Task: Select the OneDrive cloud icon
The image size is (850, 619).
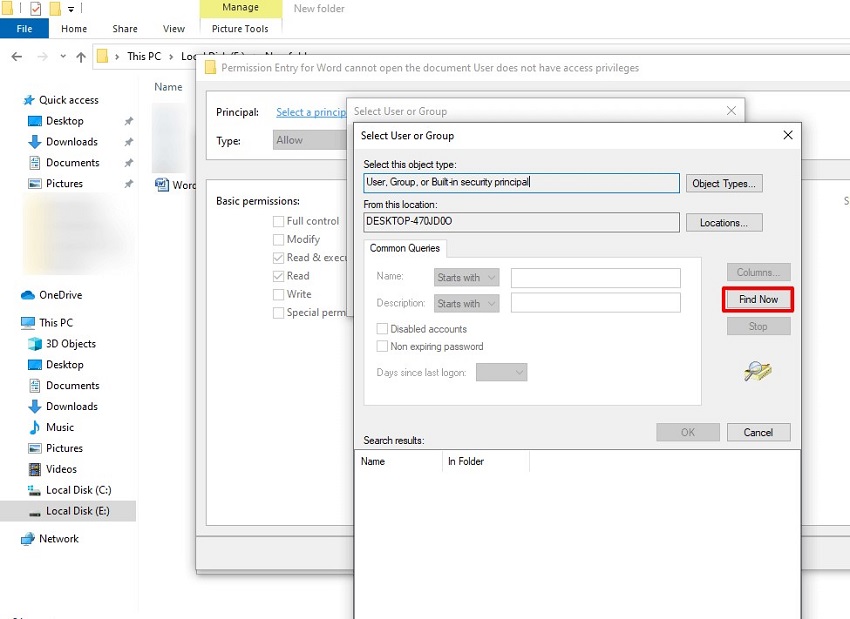Action: pos(28,295)
